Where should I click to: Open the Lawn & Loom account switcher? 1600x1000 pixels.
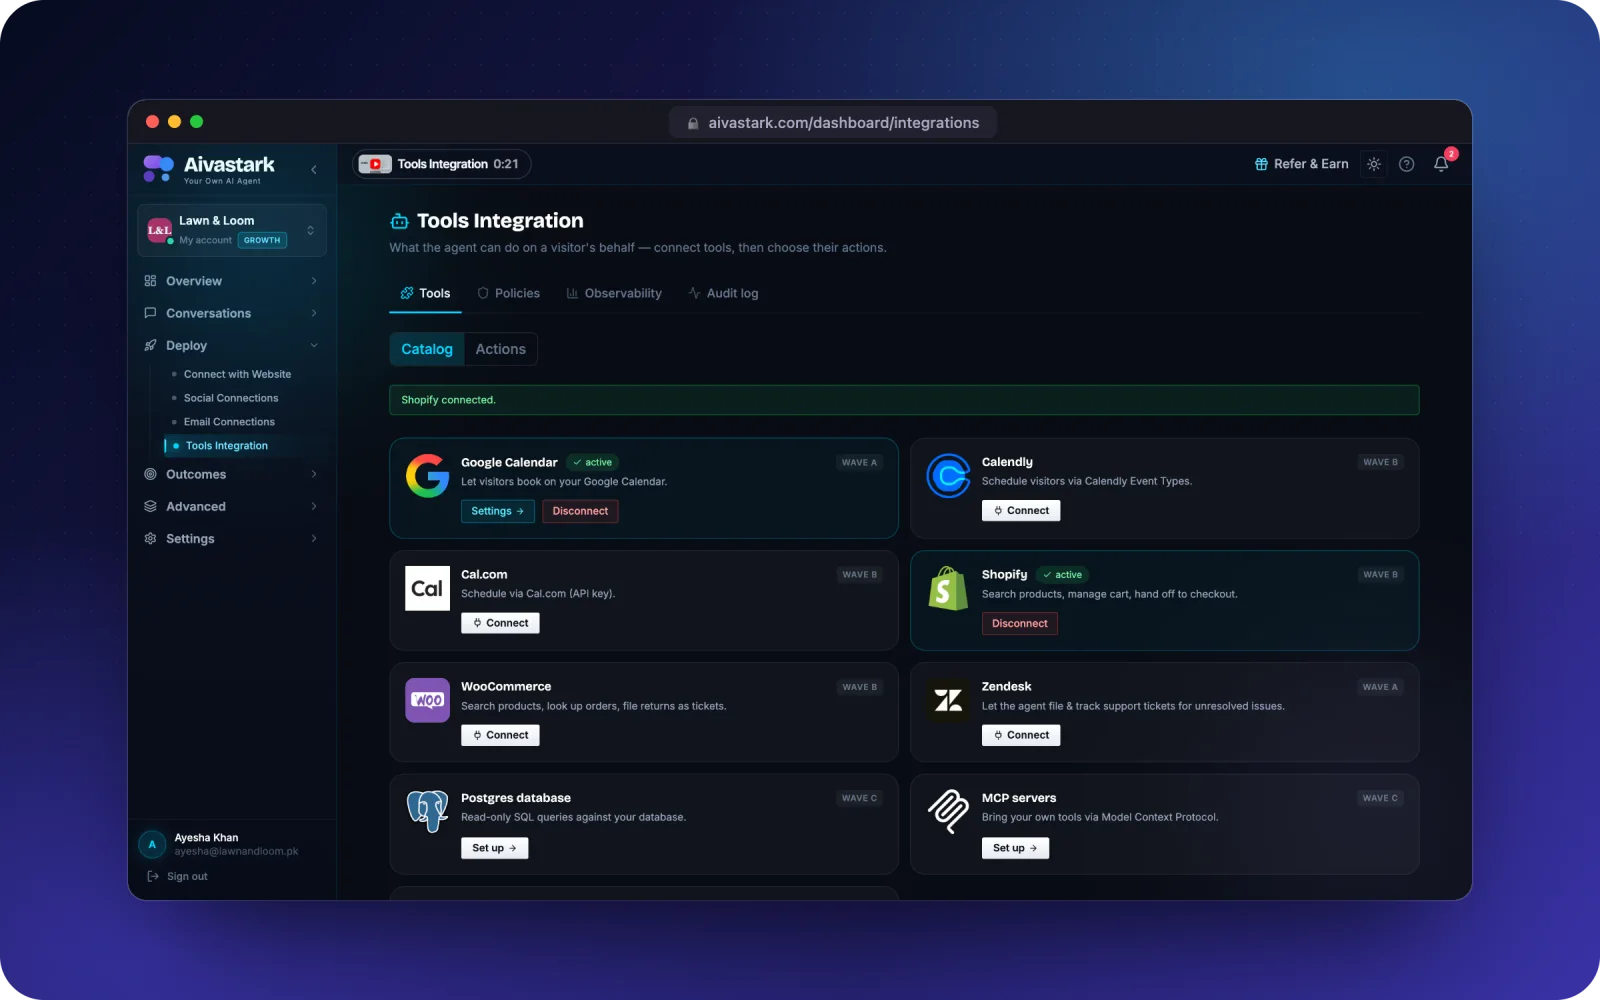coord(232,230)
